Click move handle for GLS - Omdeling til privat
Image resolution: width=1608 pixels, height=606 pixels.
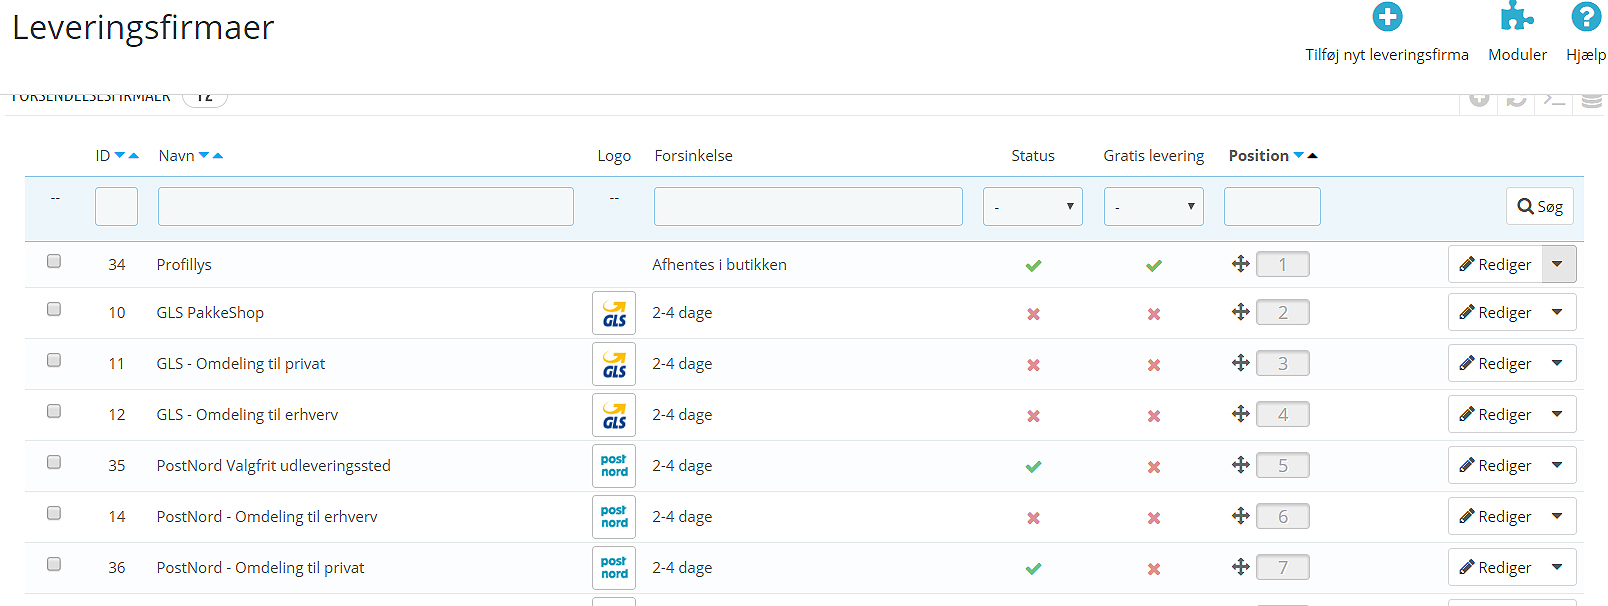click(1241, 363)
